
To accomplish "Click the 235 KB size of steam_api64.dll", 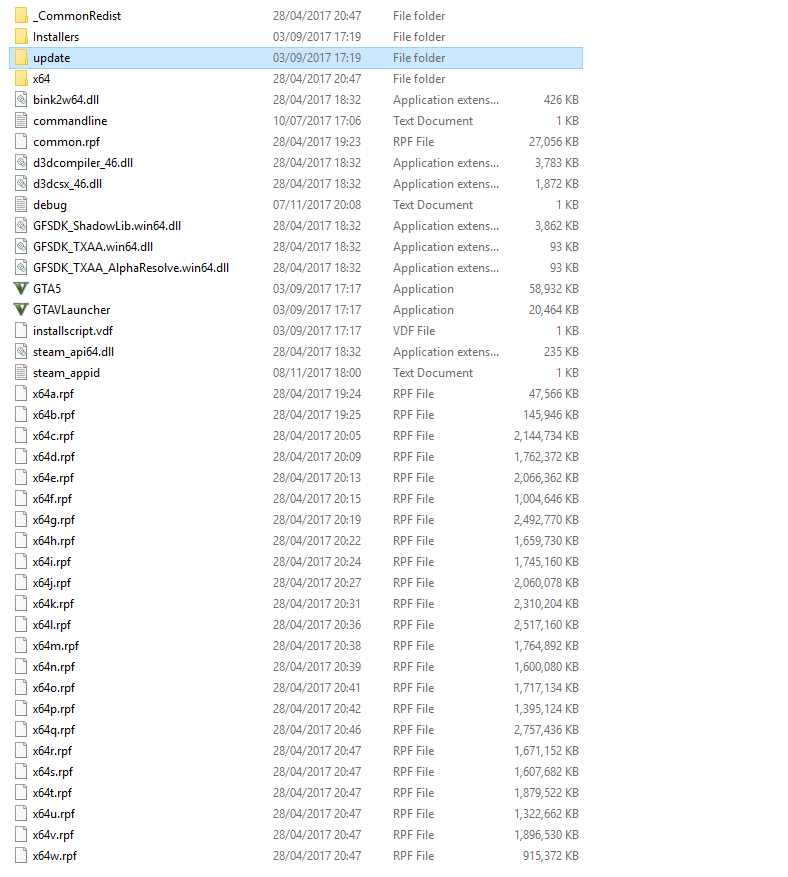I will (561, 352).
